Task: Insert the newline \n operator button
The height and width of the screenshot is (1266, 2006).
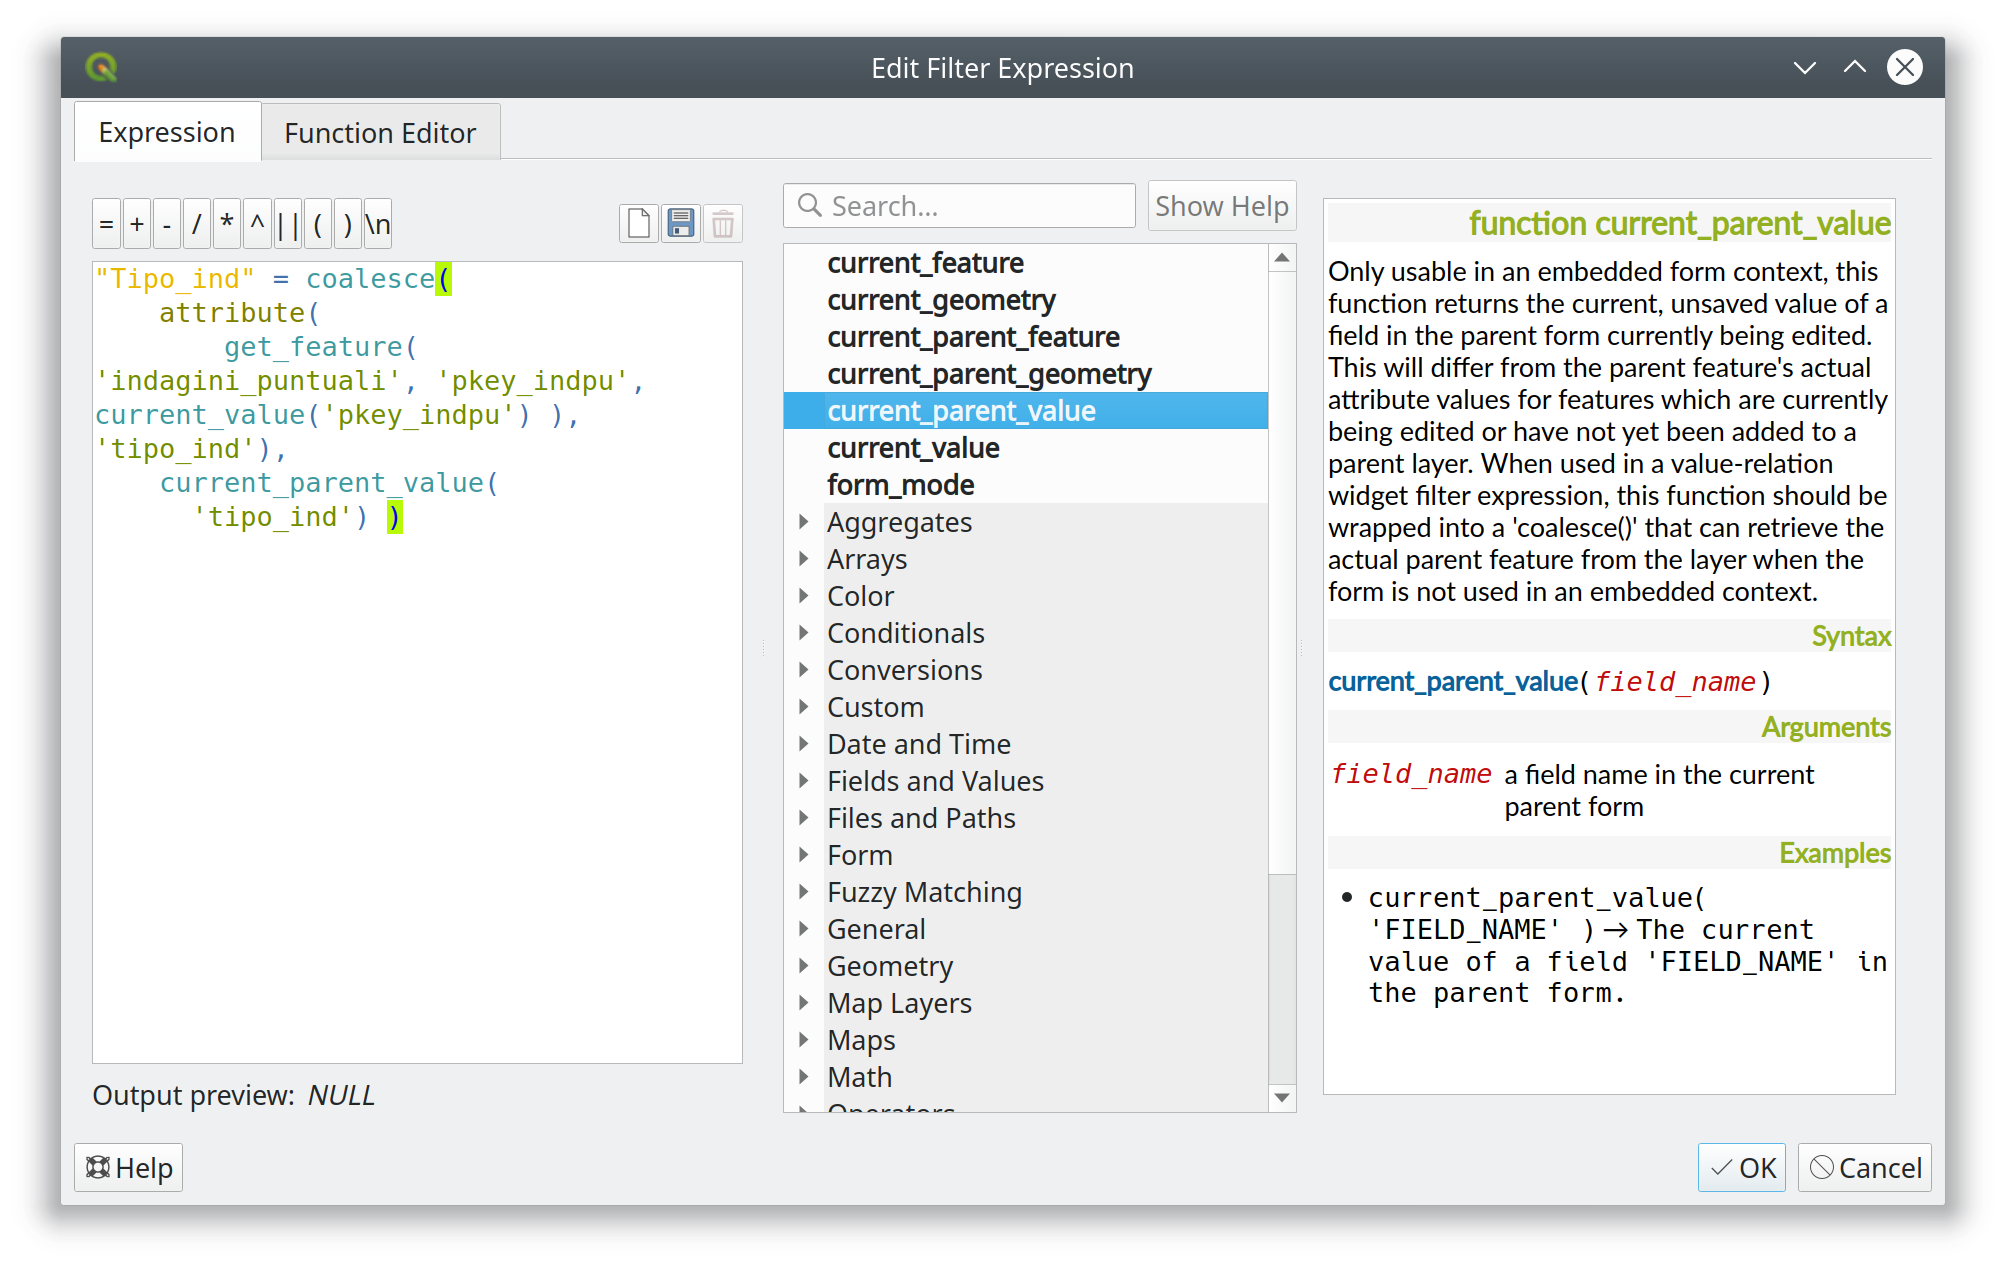Action: pos(378,225)
